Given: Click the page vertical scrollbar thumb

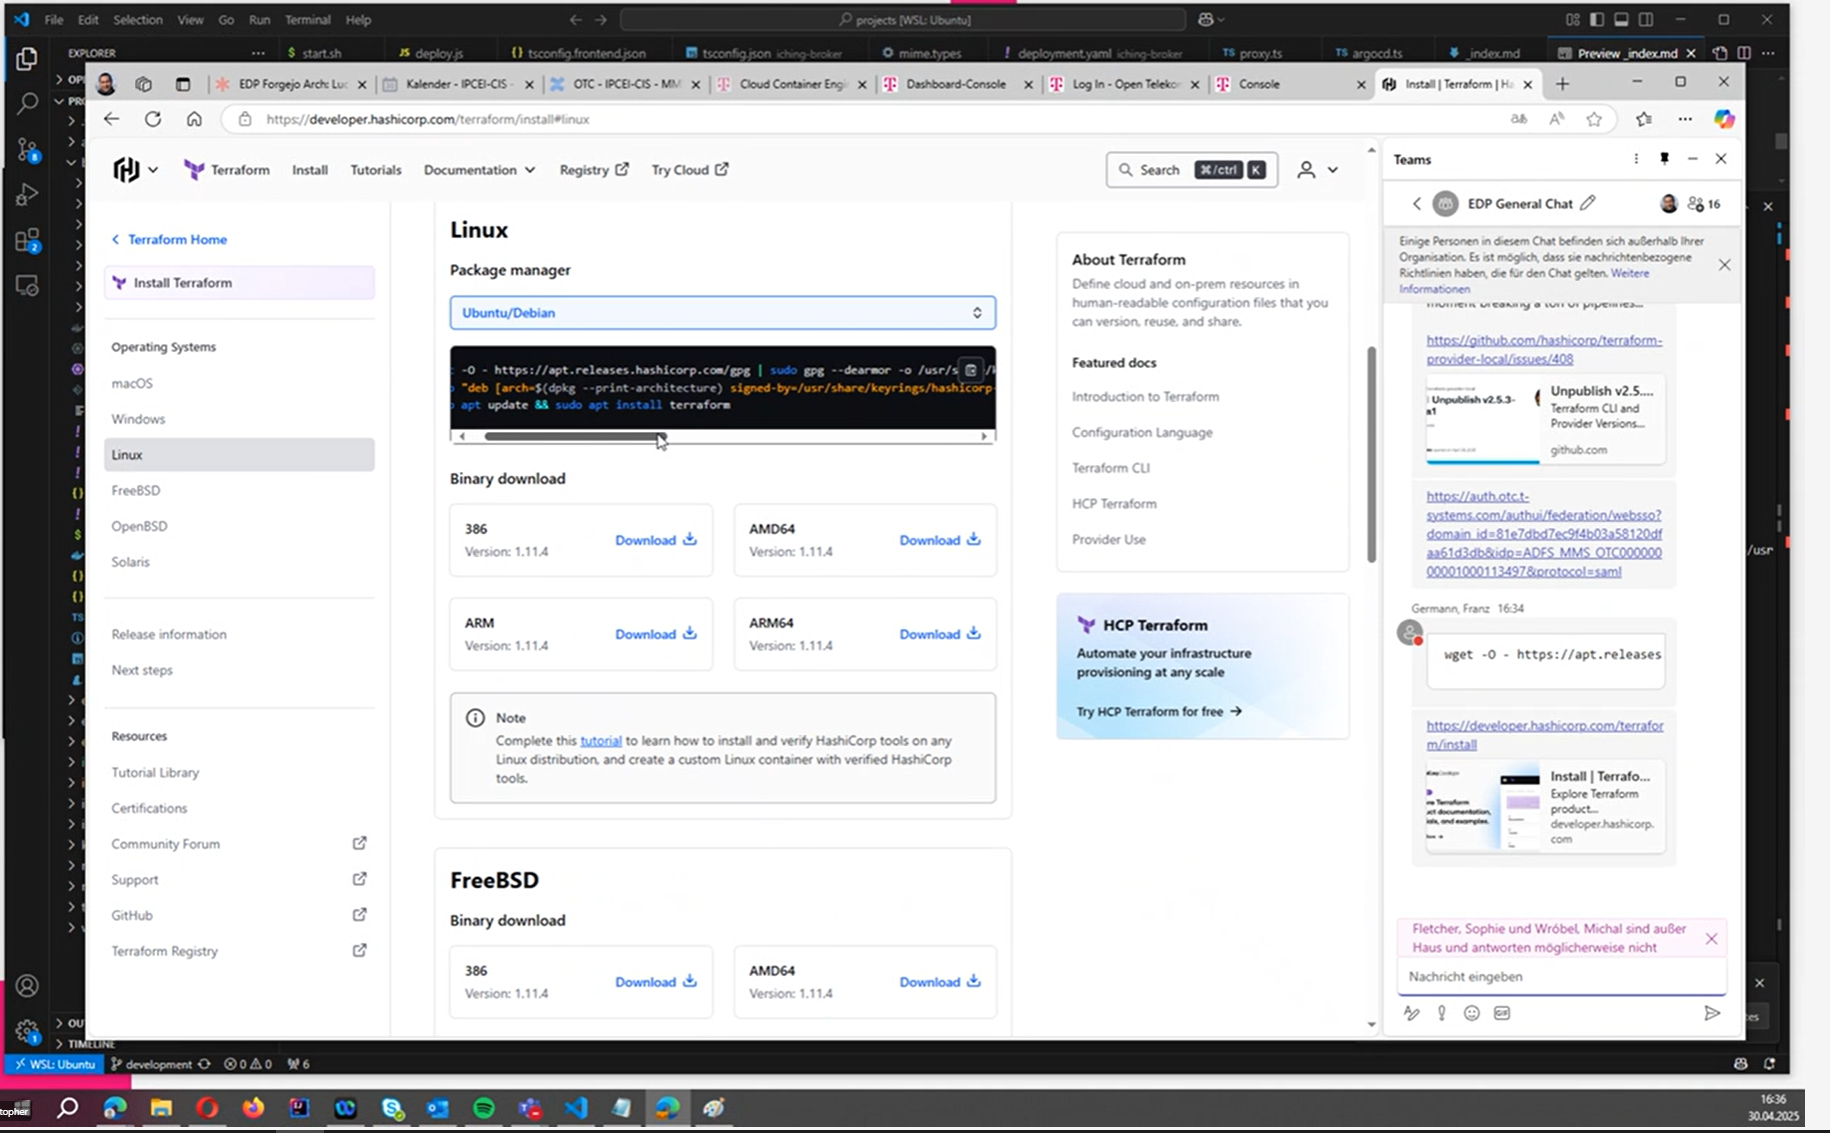Looking at the screenshot, I should coord(1371,455).
